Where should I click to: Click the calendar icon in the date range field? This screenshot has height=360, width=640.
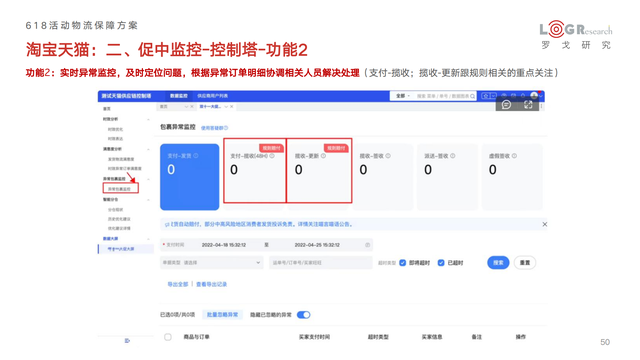(x=367, y=245)
